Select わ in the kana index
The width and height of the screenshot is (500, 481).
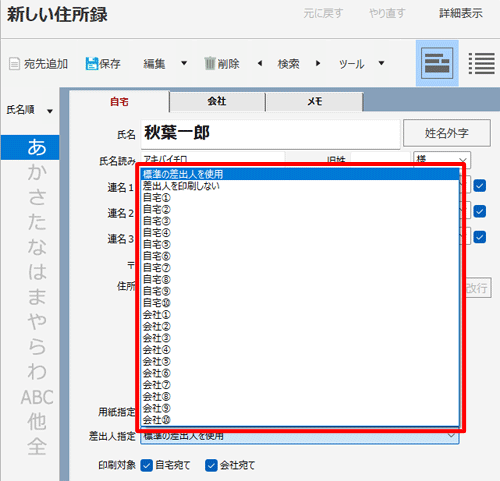coord(37,371)
